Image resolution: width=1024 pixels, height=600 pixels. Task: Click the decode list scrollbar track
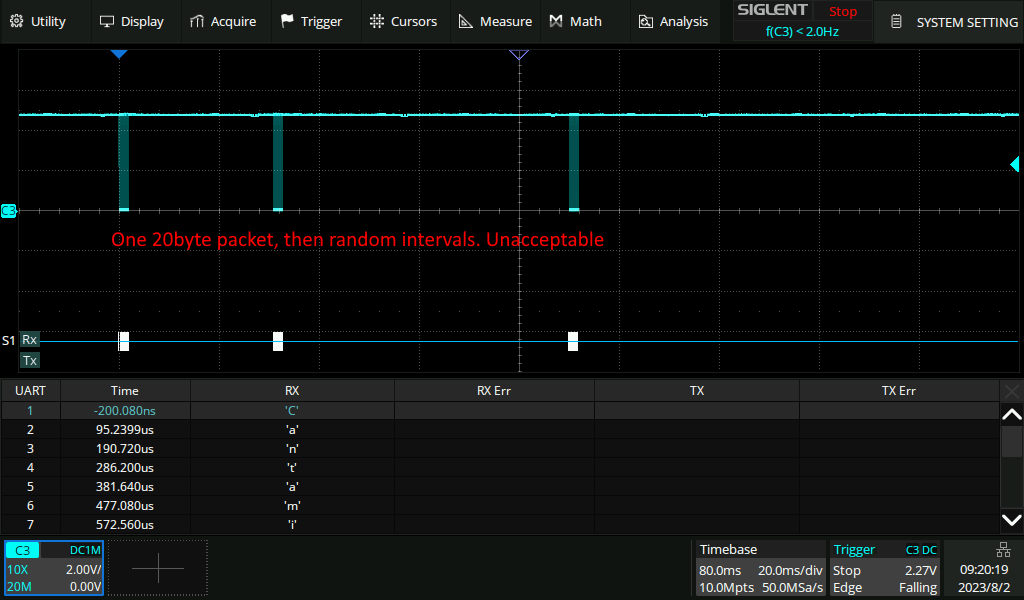(1012, 467)
